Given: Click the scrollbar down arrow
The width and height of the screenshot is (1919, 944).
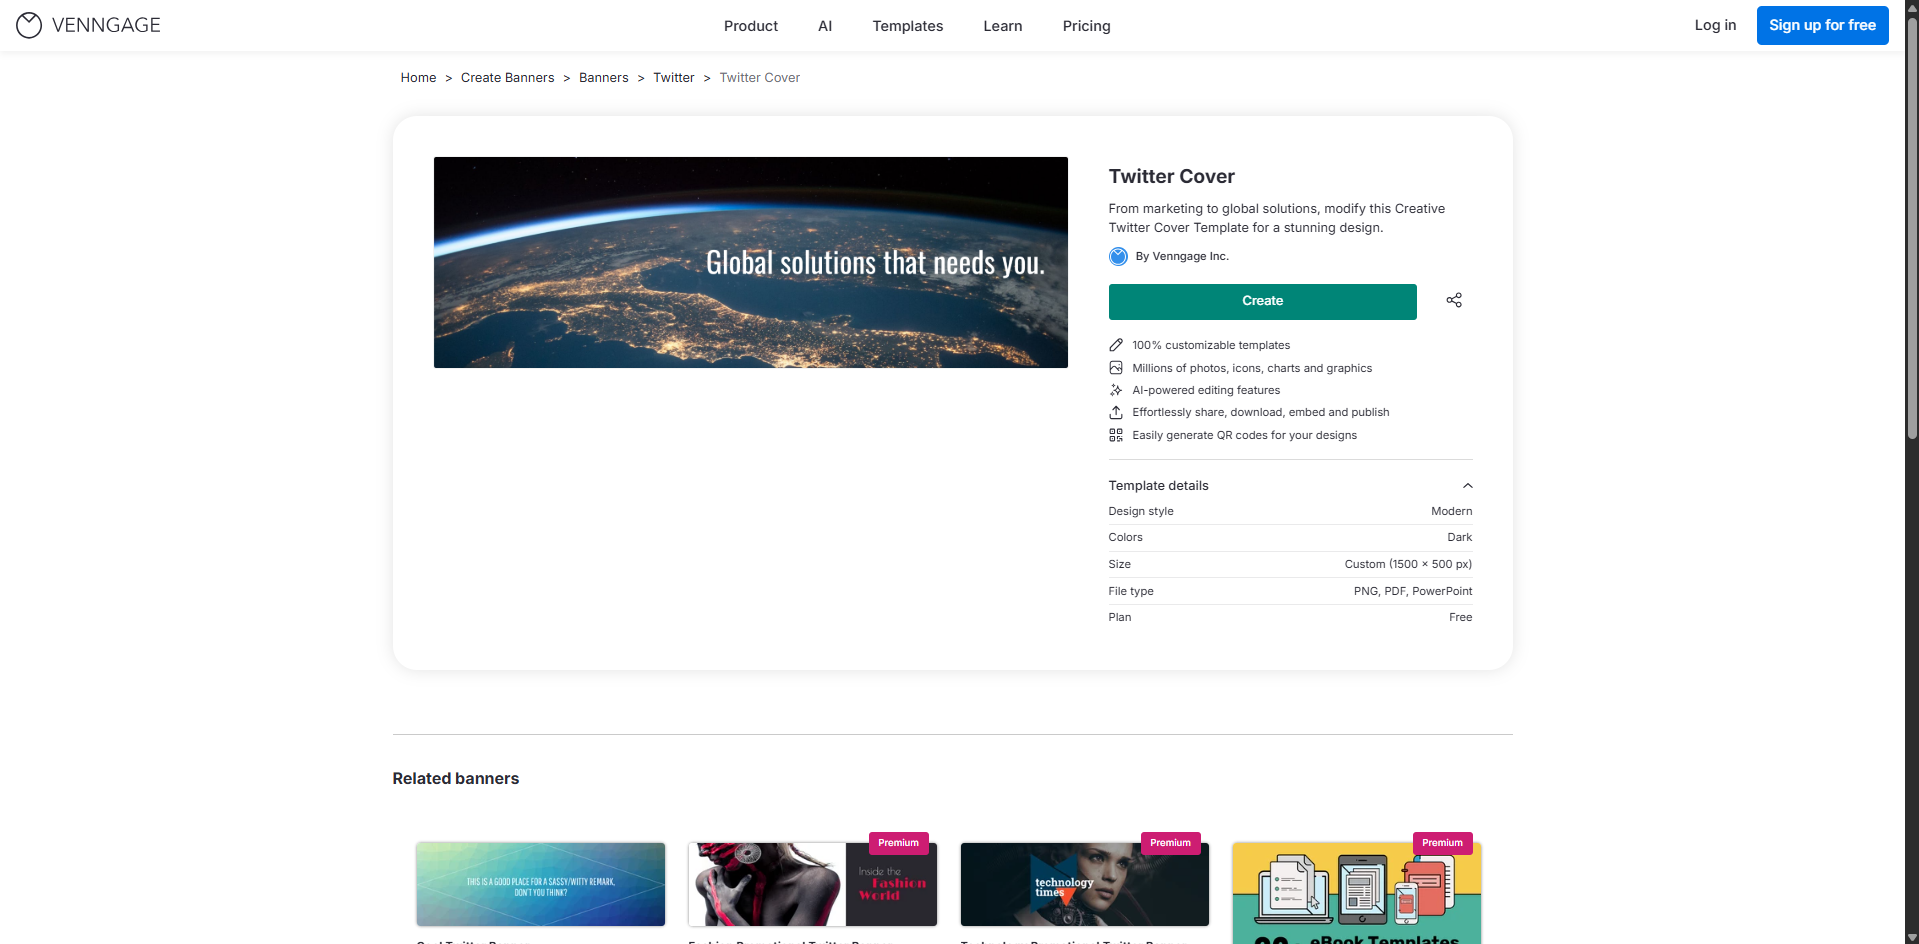Looking at the screenshot, I should pos(1912,937).
